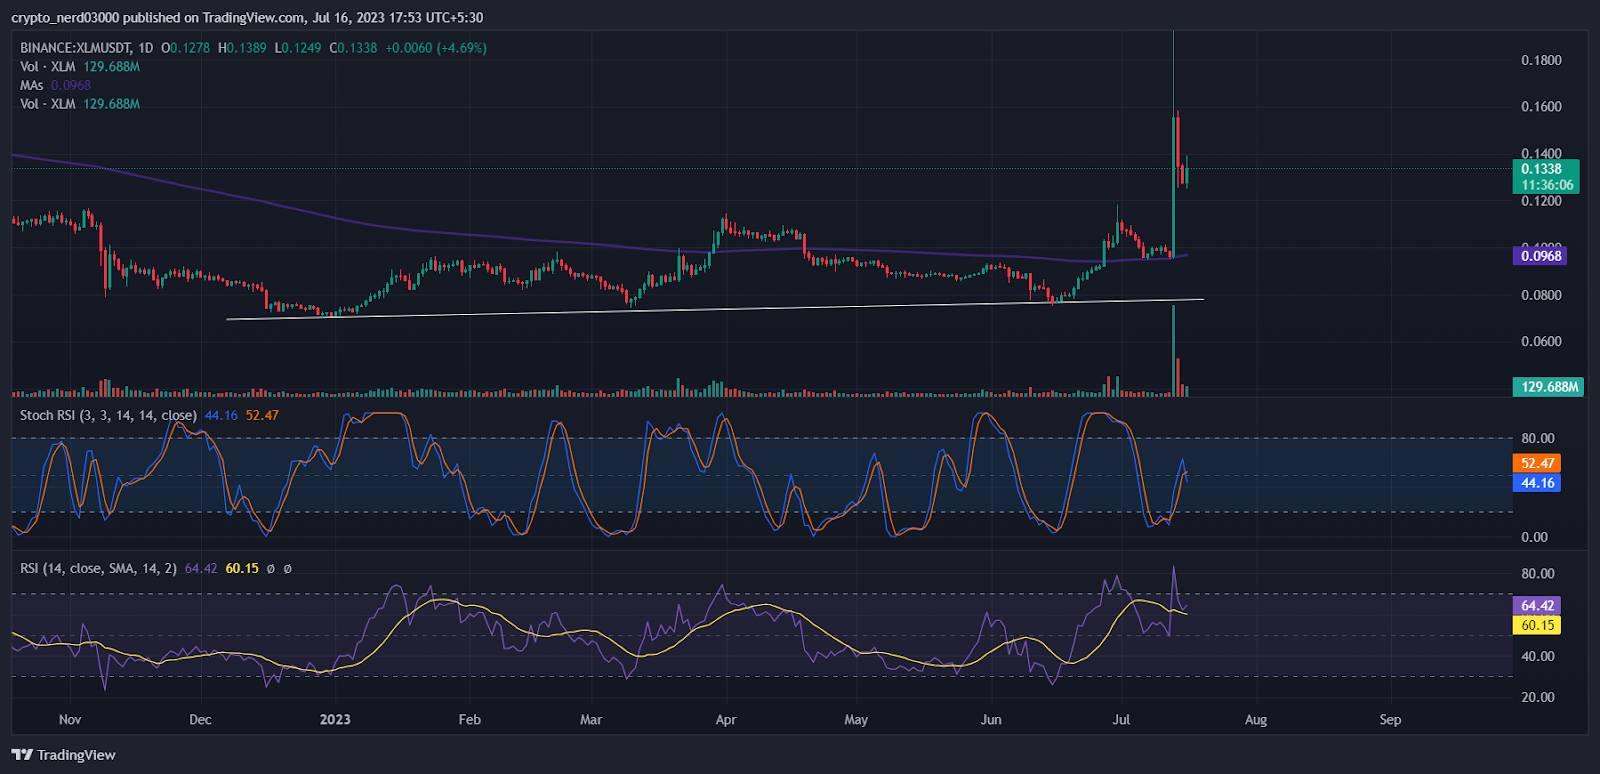Click the purple 64.42 RSI axis tag

[1537, 606]
